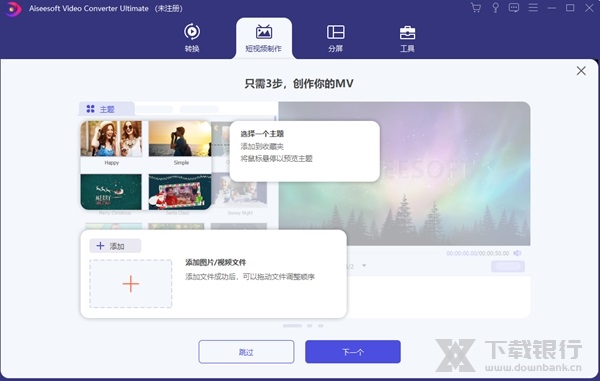Click the key registration icon
The image size is (600, 381).
tap(495, 8)
